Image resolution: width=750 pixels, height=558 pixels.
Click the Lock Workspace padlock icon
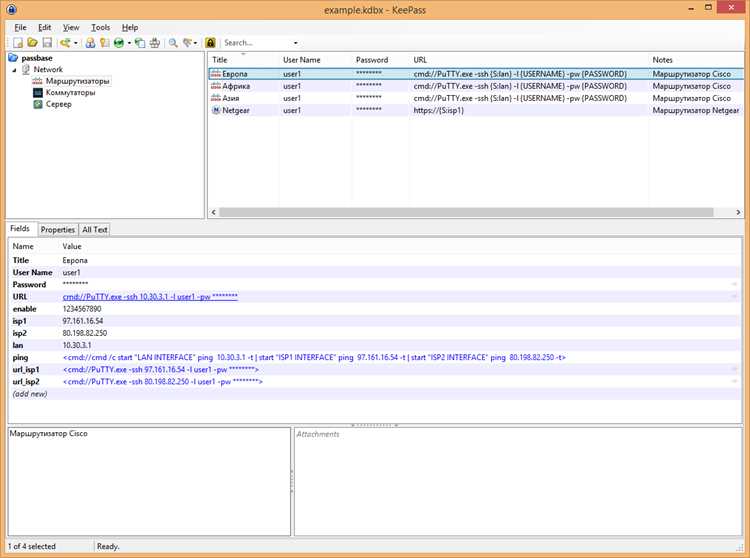point(210,43)
